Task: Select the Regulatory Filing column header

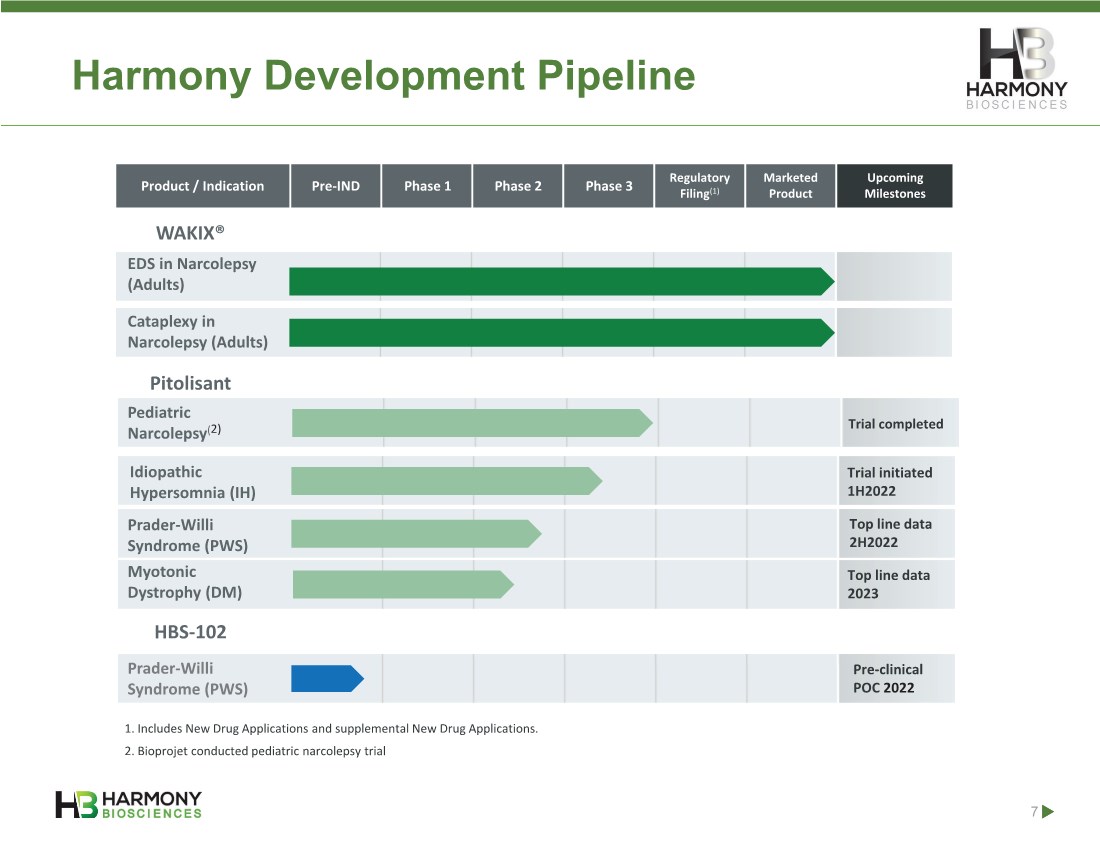Action: coord(699,186)
